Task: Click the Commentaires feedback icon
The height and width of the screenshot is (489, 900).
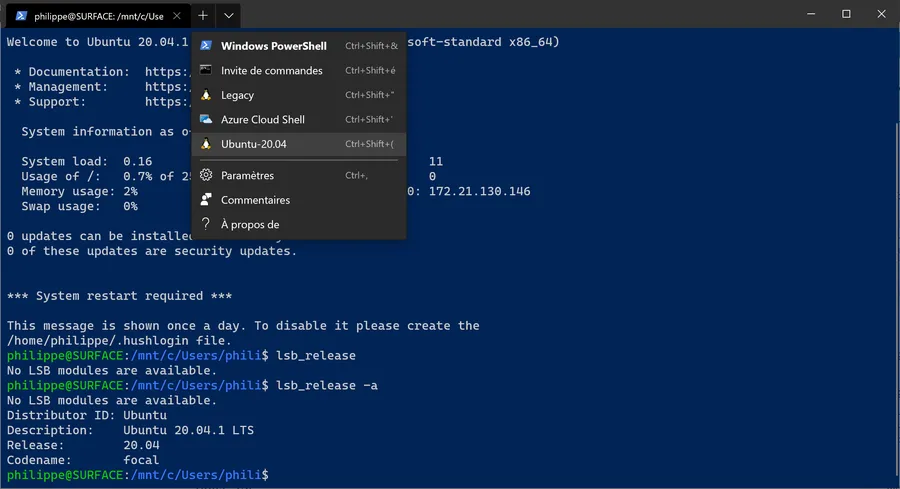Action: [206, 200]
